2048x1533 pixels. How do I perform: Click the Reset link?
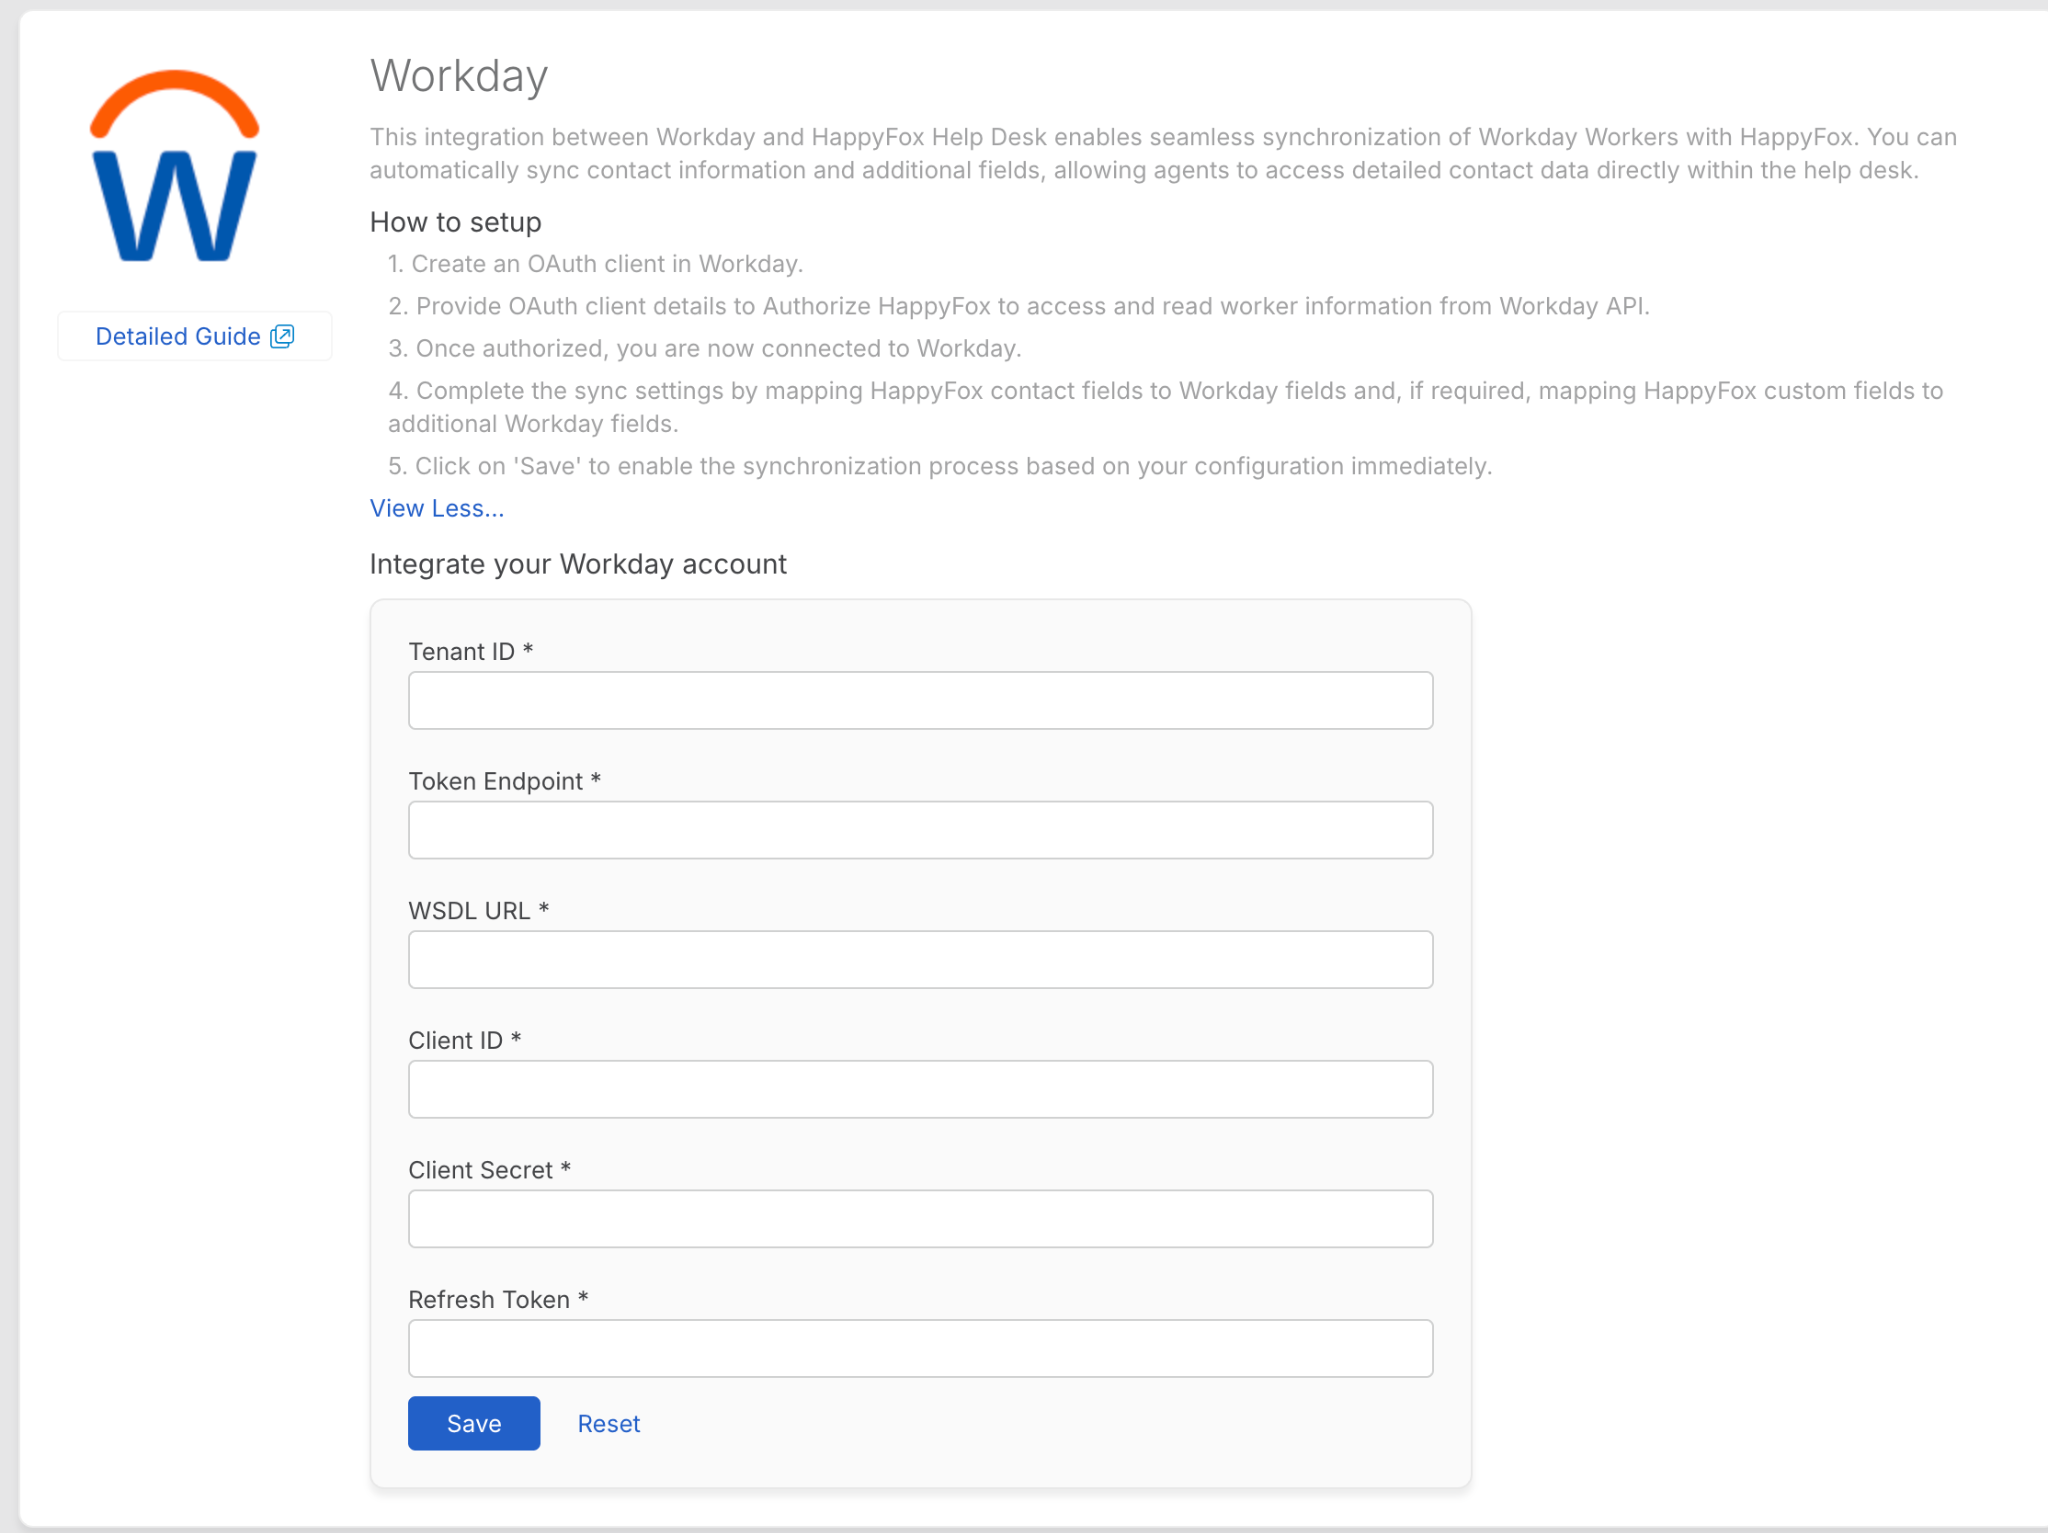[x=608, y=1423]
